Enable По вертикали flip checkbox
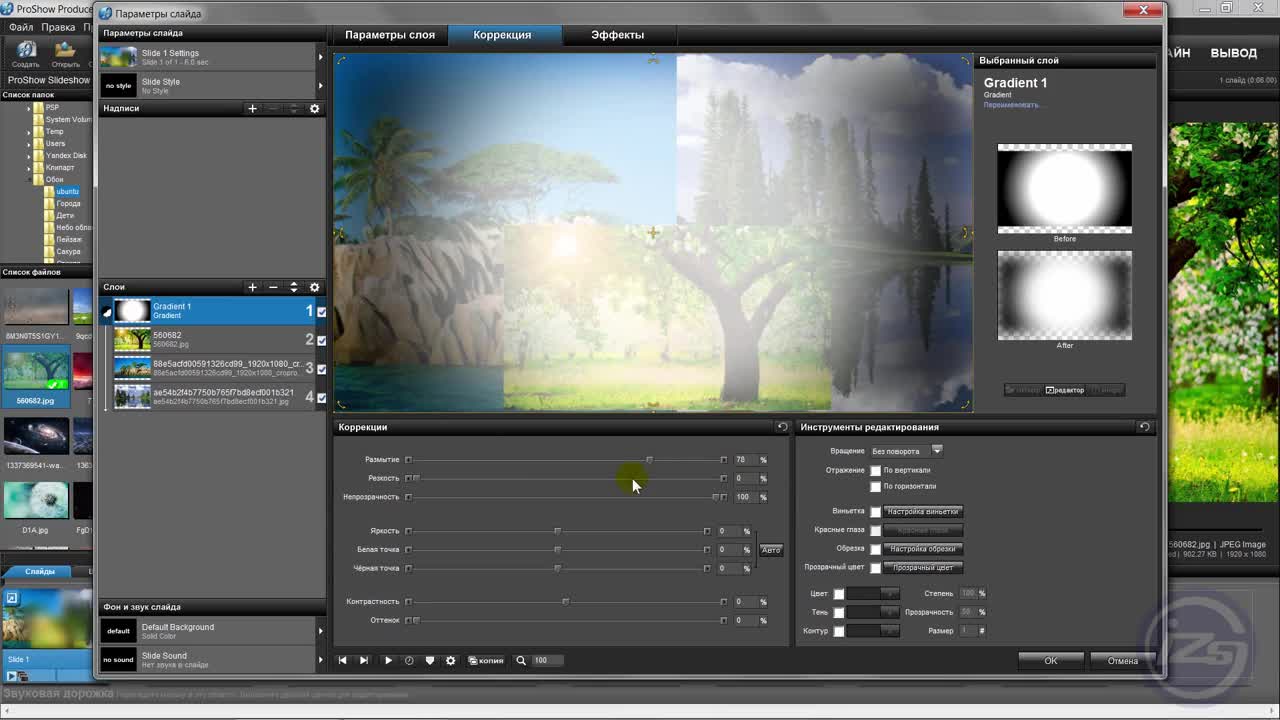Image resolution: width=1280 pixels, height=720 pixels. 876,470
